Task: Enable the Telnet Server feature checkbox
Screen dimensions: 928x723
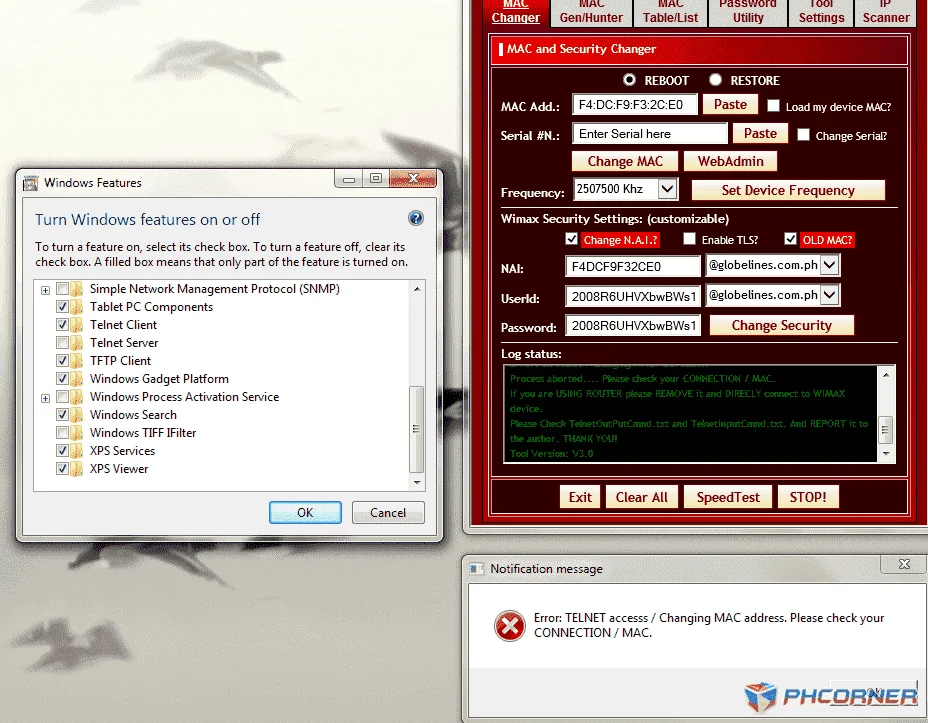Action: [x=62, y=343]
